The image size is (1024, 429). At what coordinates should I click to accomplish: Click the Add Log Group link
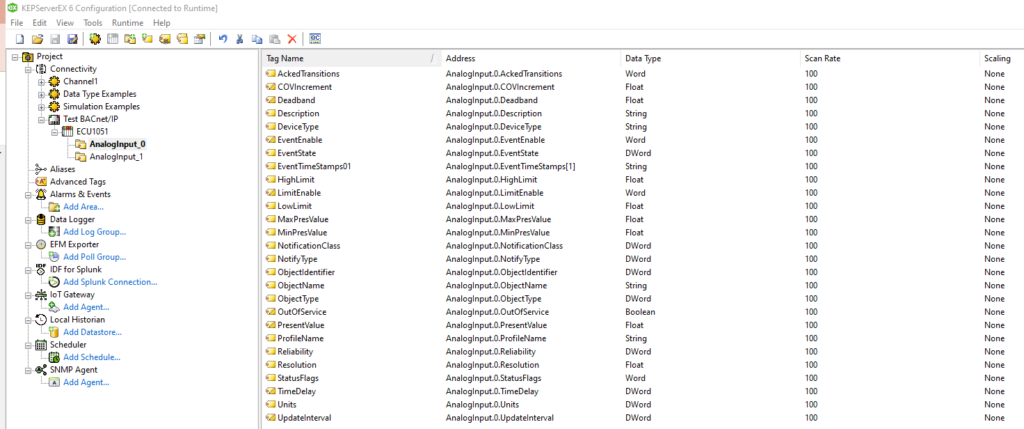pyautogui.click(x=94, y=232)
